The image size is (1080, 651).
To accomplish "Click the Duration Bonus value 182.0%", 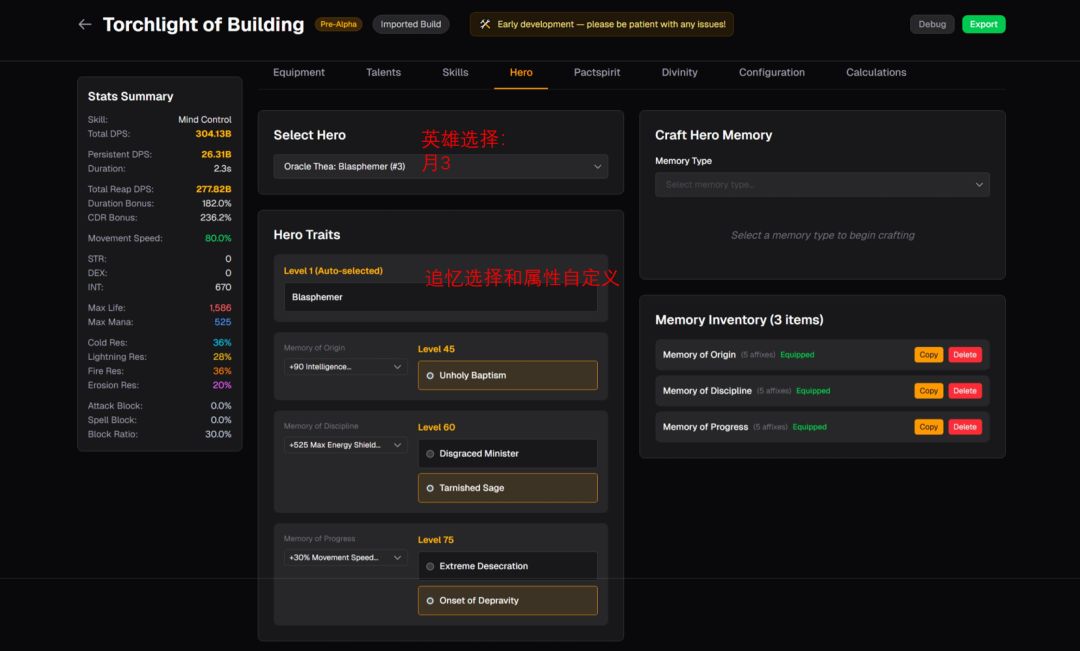I will pos(216,203).
